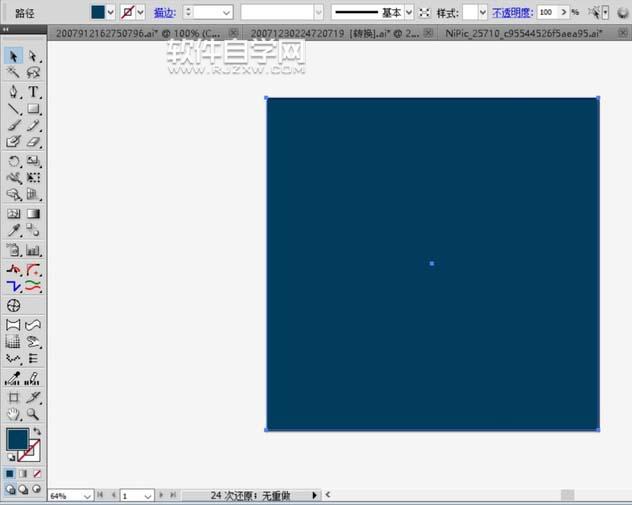Click the control bar fill swatch

pyautogui.click(x=98, y=12)
